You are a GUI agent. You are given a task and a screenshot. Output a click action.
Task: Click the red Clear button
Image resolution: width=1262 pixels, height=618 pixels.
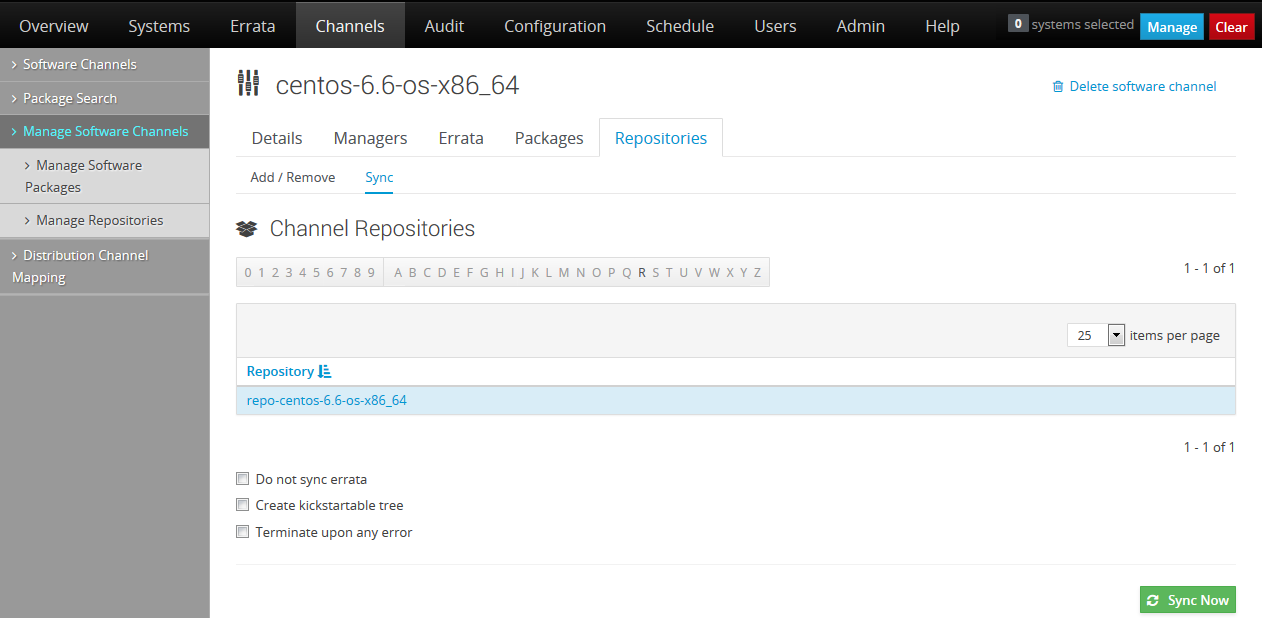pos(1231,27)
